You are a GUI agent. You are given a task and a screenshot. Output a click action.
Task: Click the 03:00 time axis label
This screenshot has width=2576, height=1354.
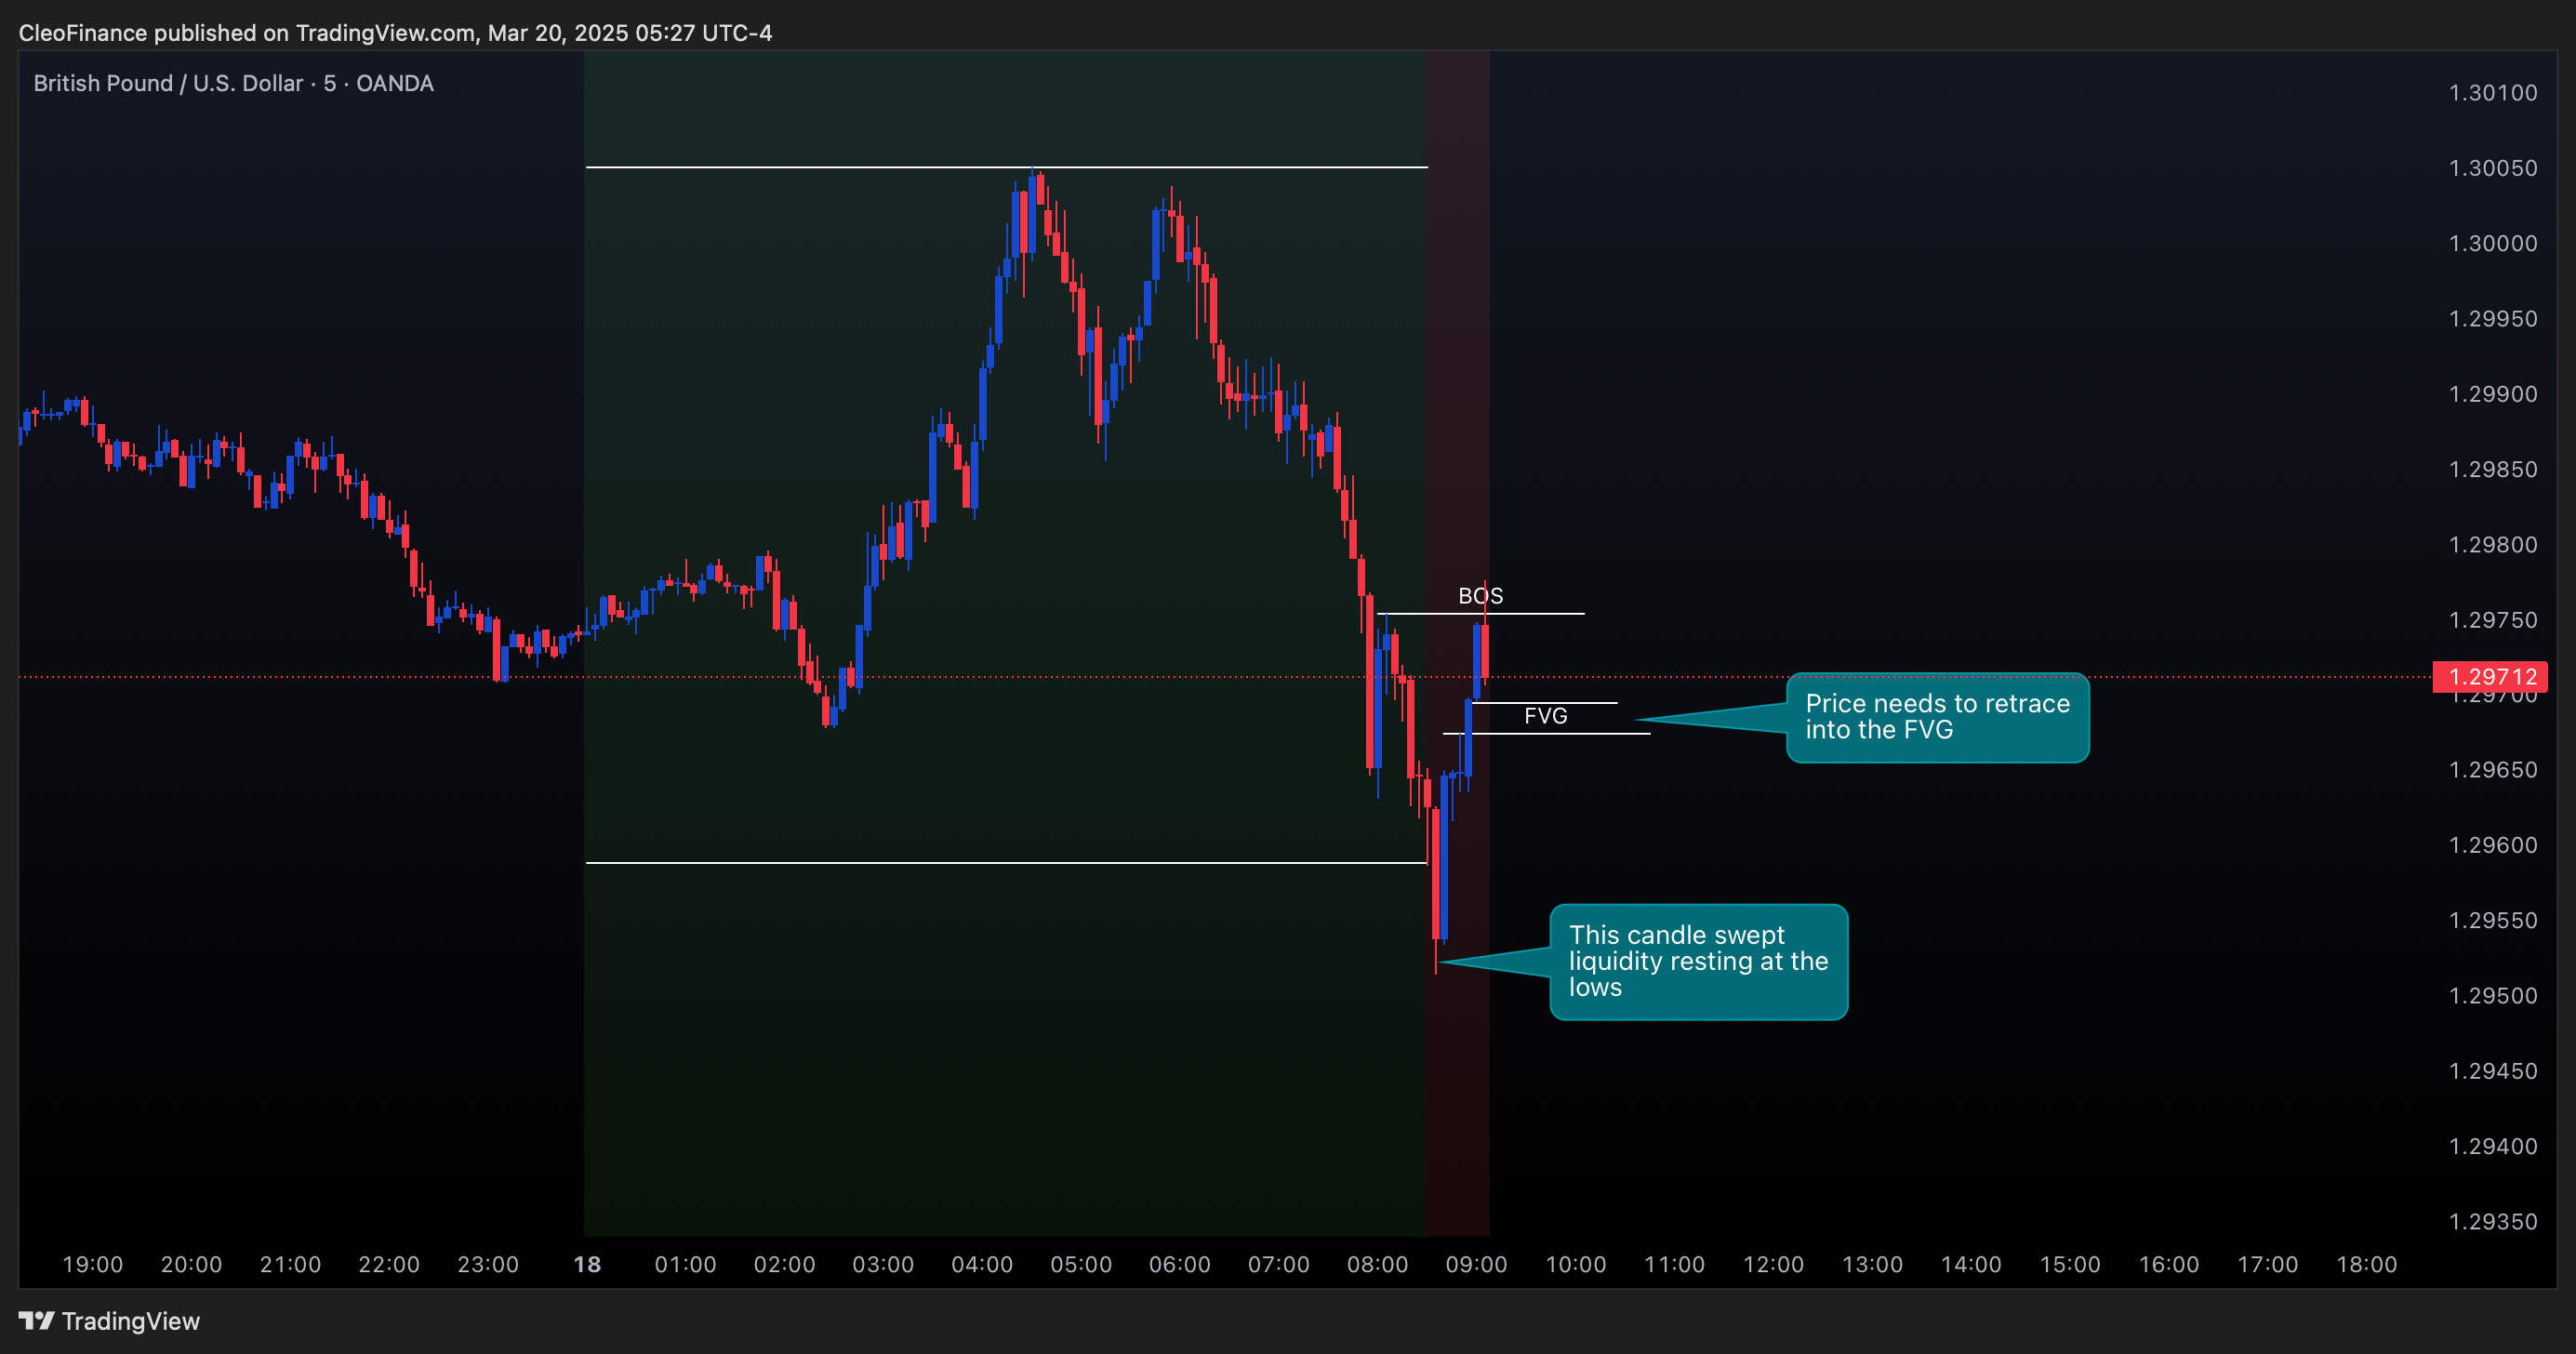(x=883, y=1264)
